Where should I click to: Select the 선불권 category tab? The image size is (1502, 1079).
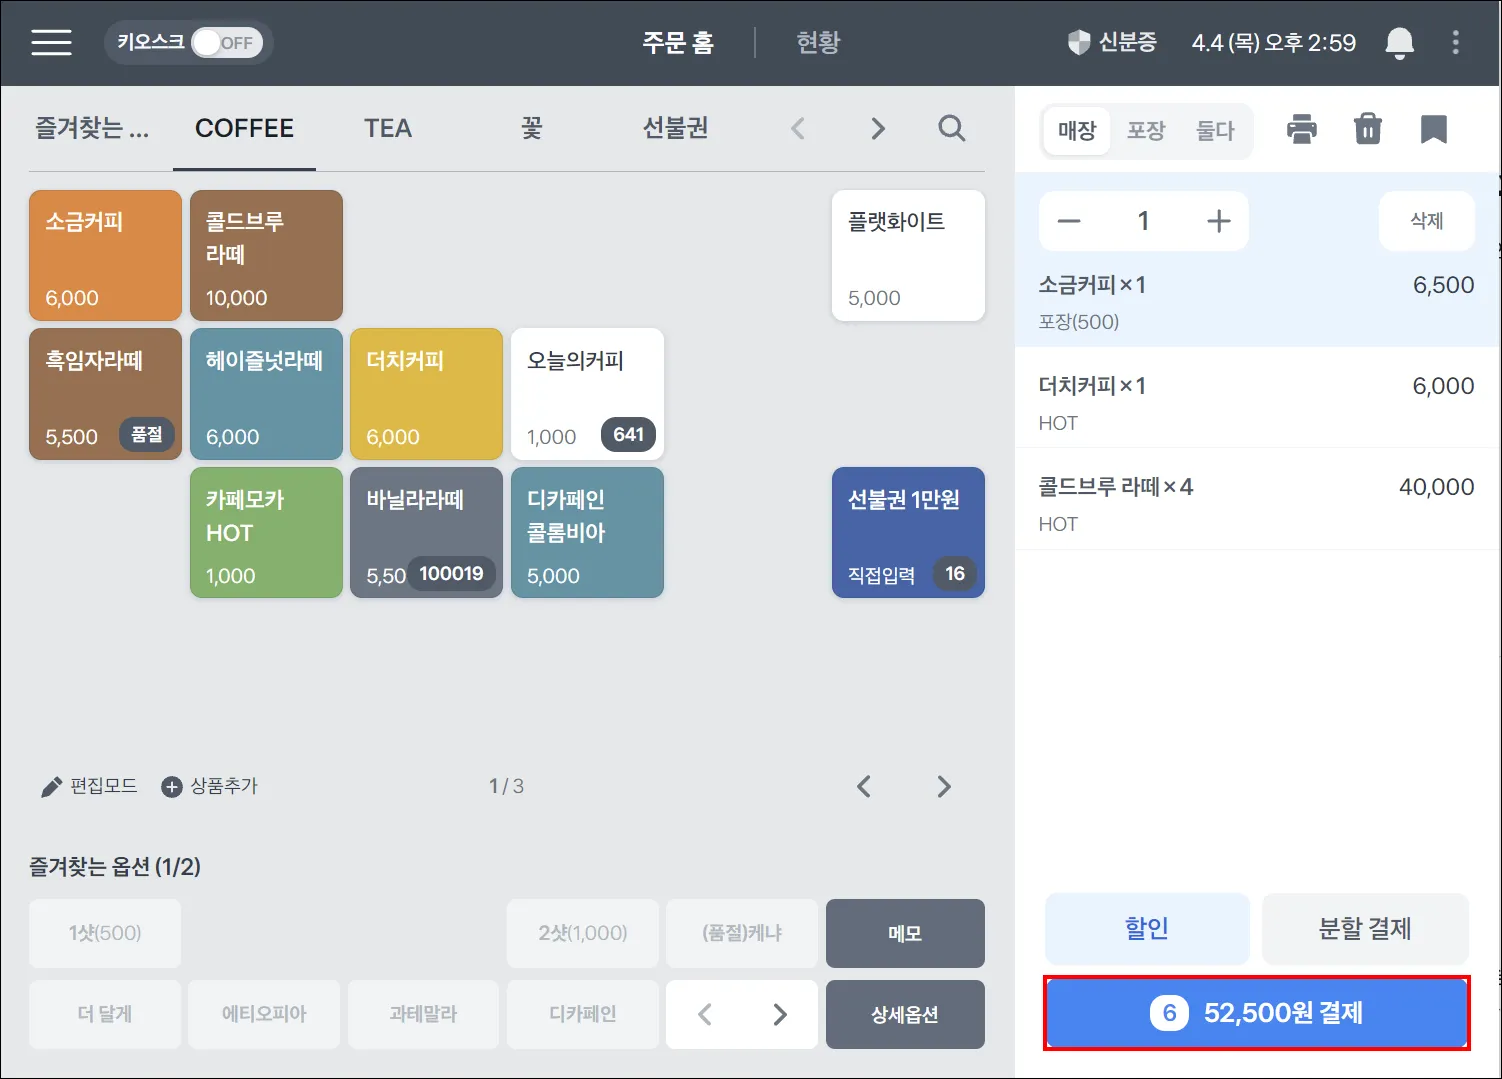point(675,128)
